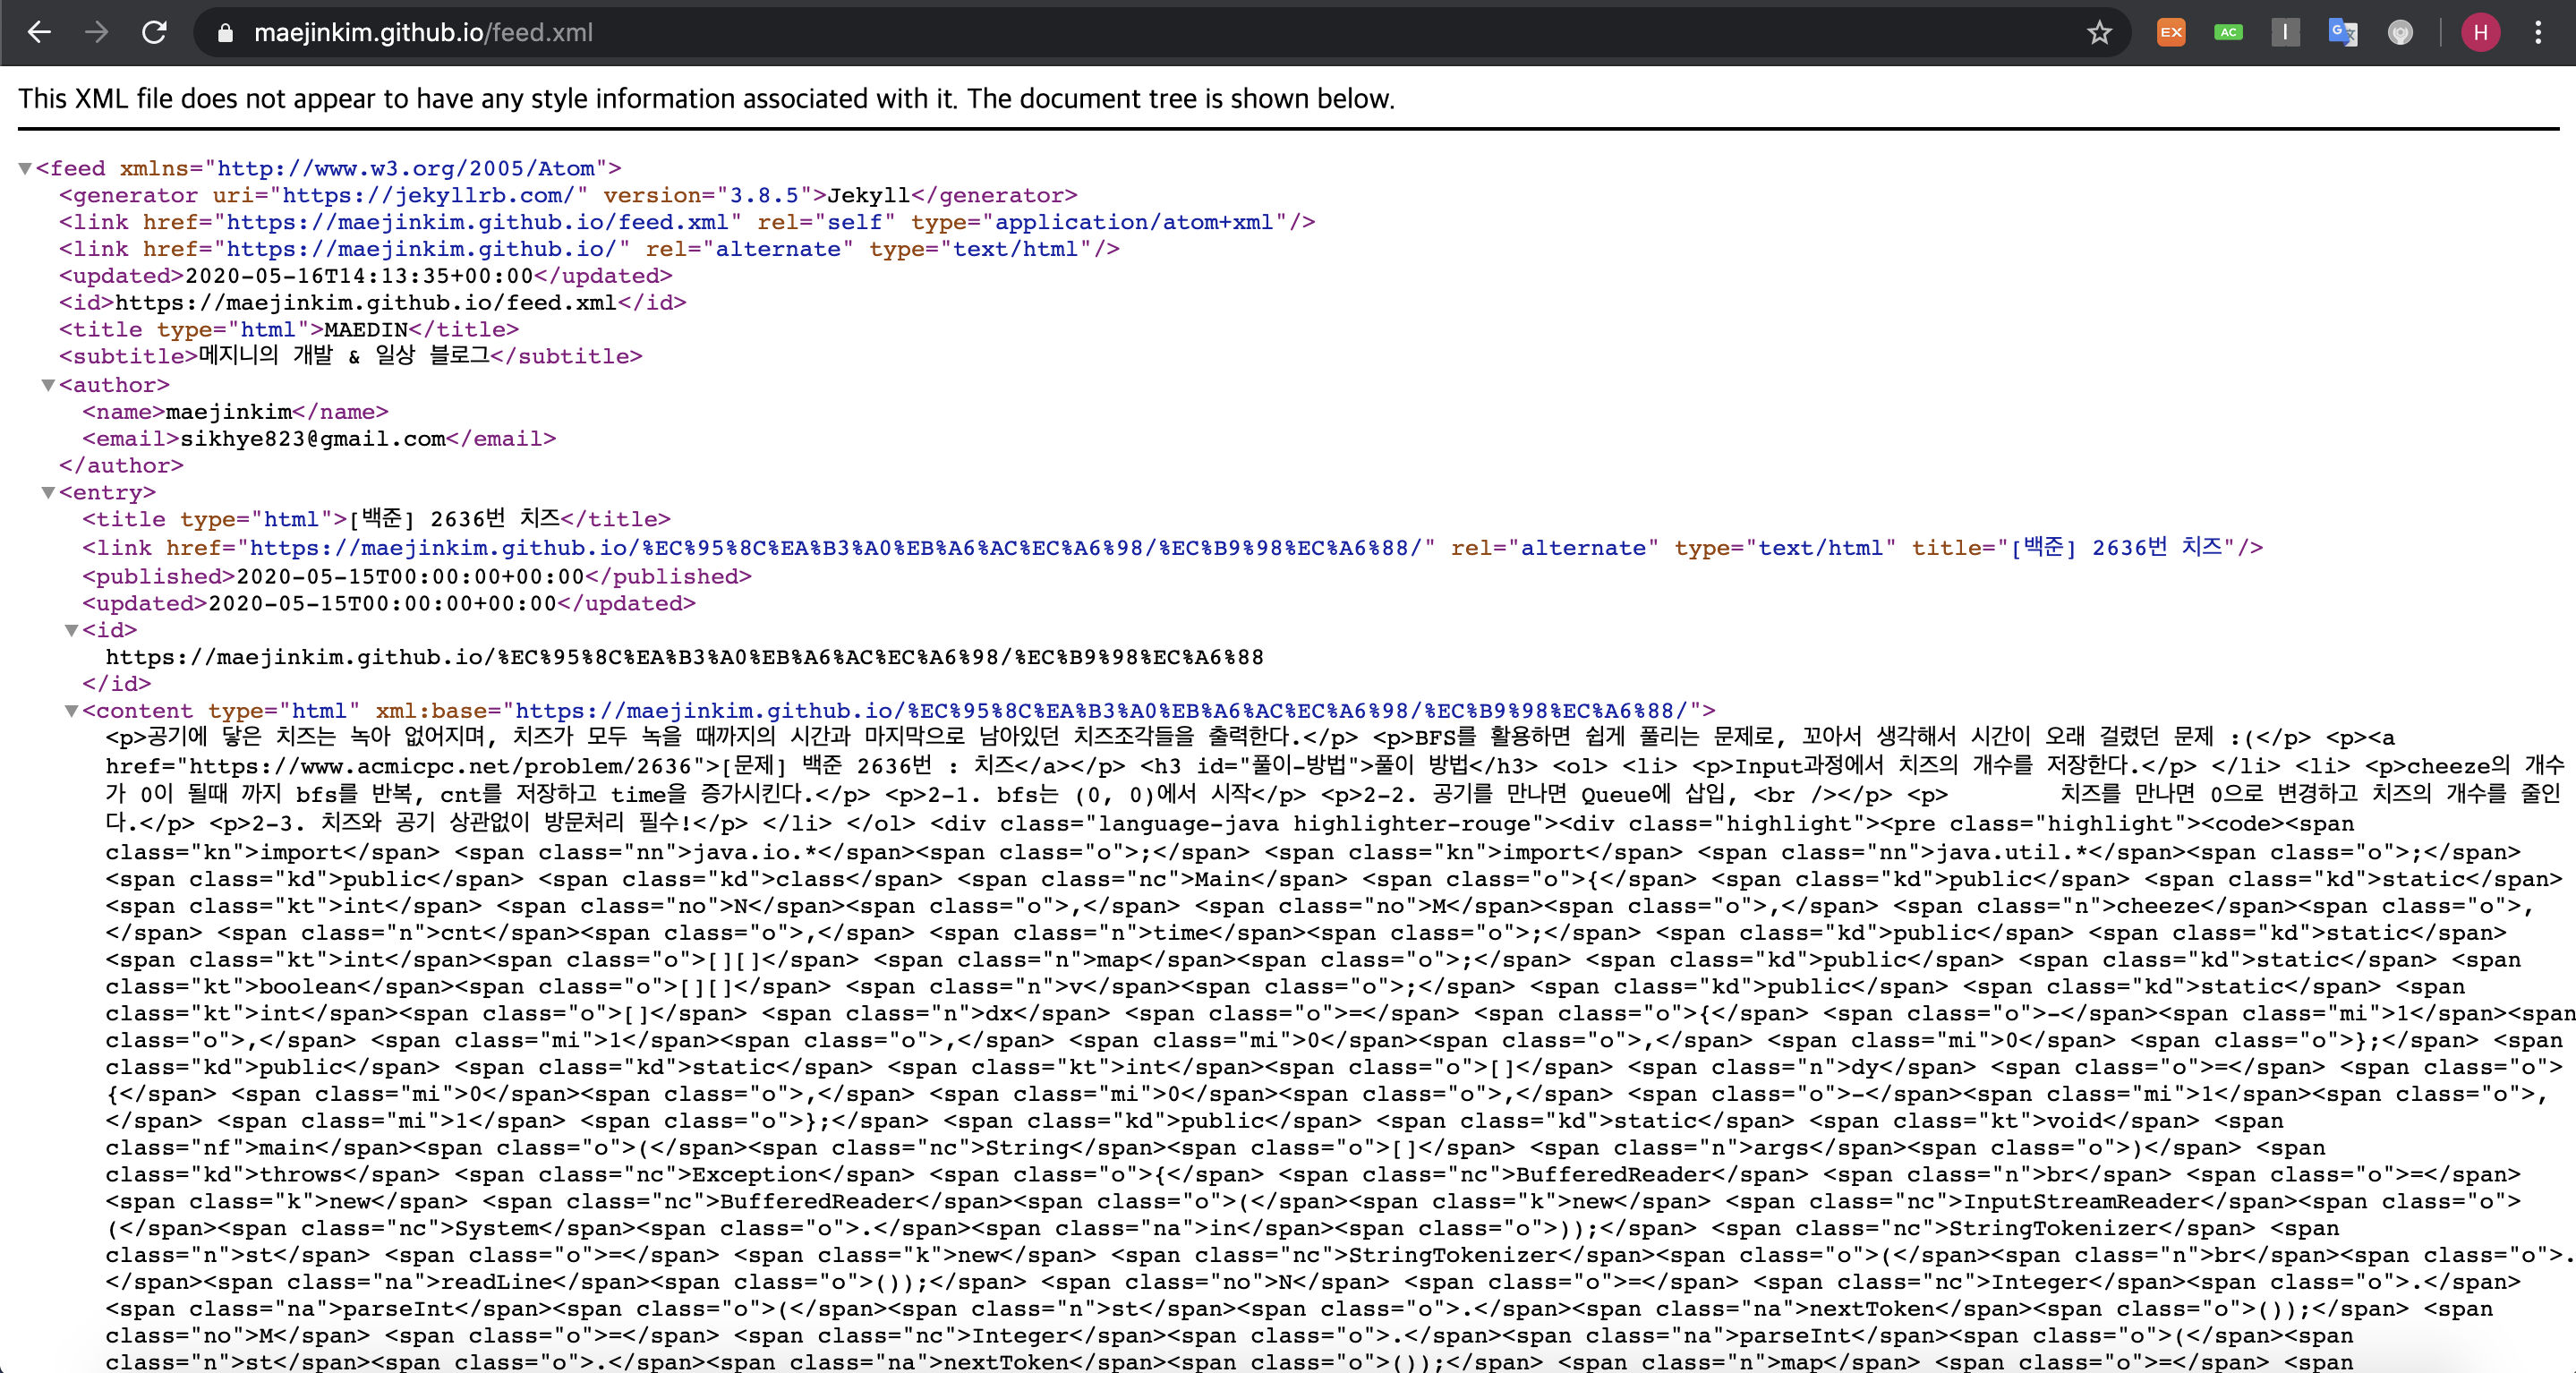The image size is (2576, 1373).
Task: Click the published date 2020-05-15T00:00:00+00:00
Action: click(x=409, y=577)
